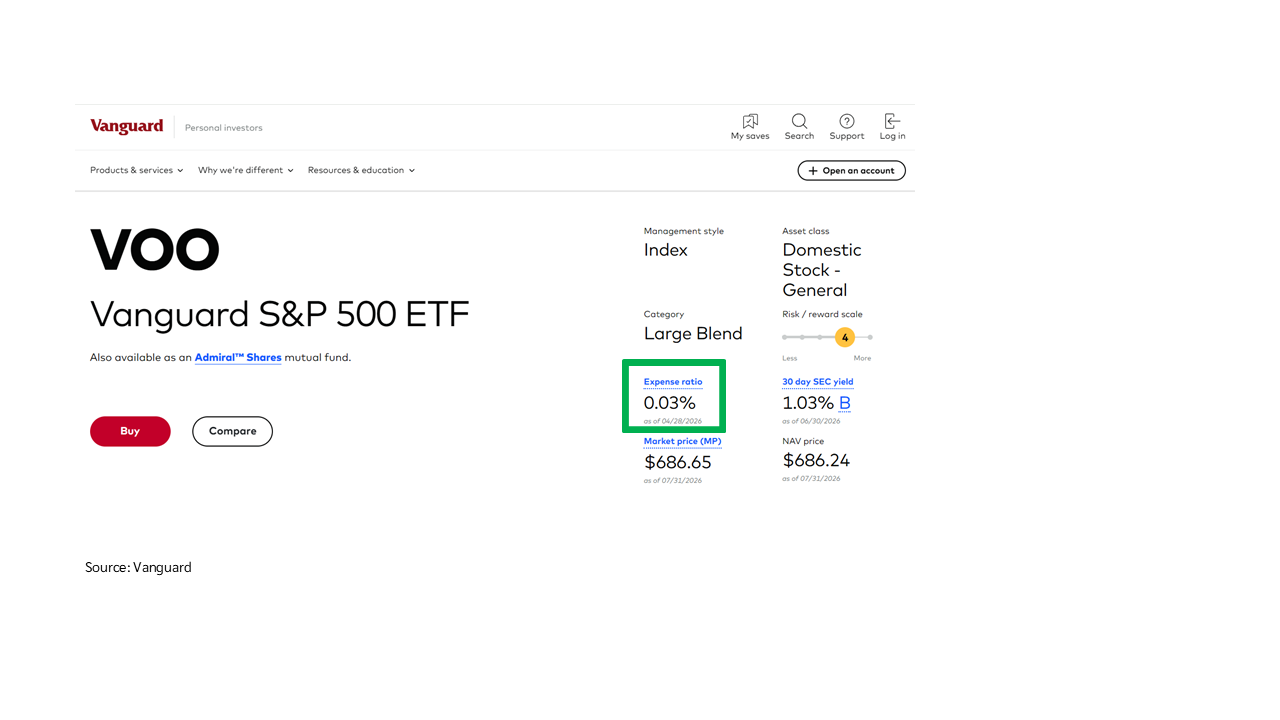Click the Vanguard S&P 500 ETF title
This screenshot has height=720, width=1280.
pos(280,314)
